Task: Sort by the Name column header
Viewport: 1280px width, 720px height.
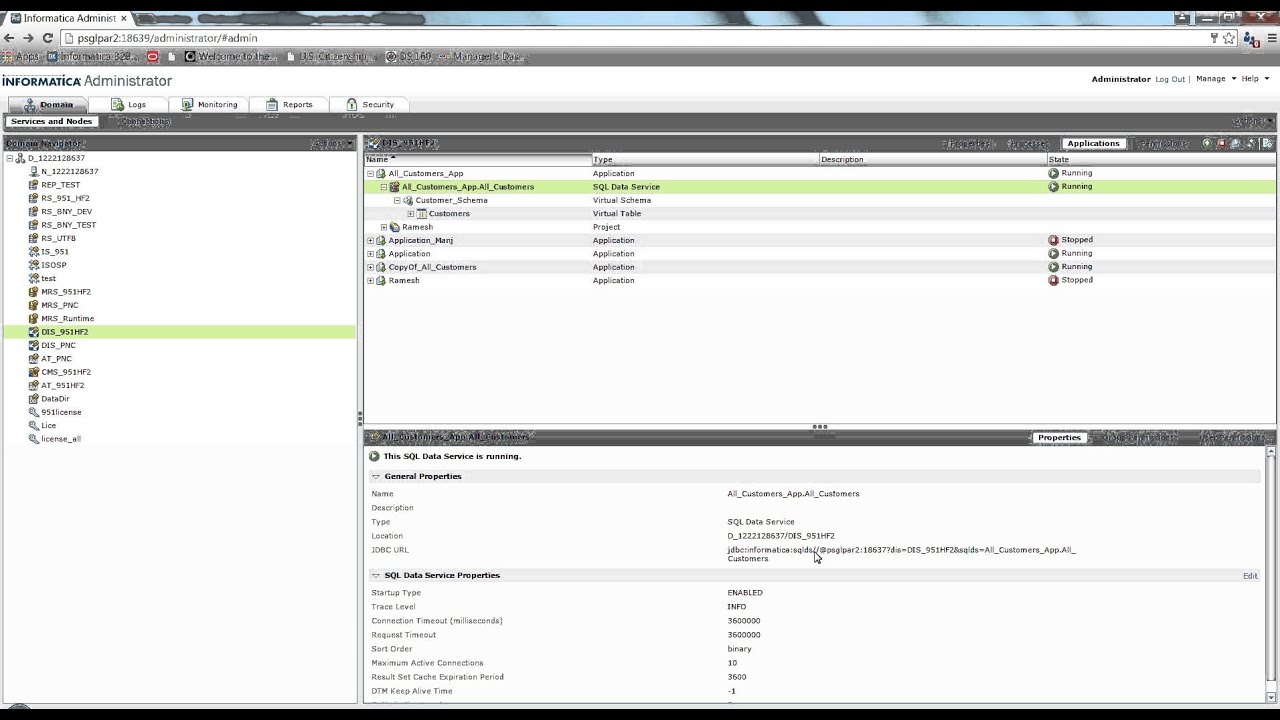Action: [x=478, y=159]
